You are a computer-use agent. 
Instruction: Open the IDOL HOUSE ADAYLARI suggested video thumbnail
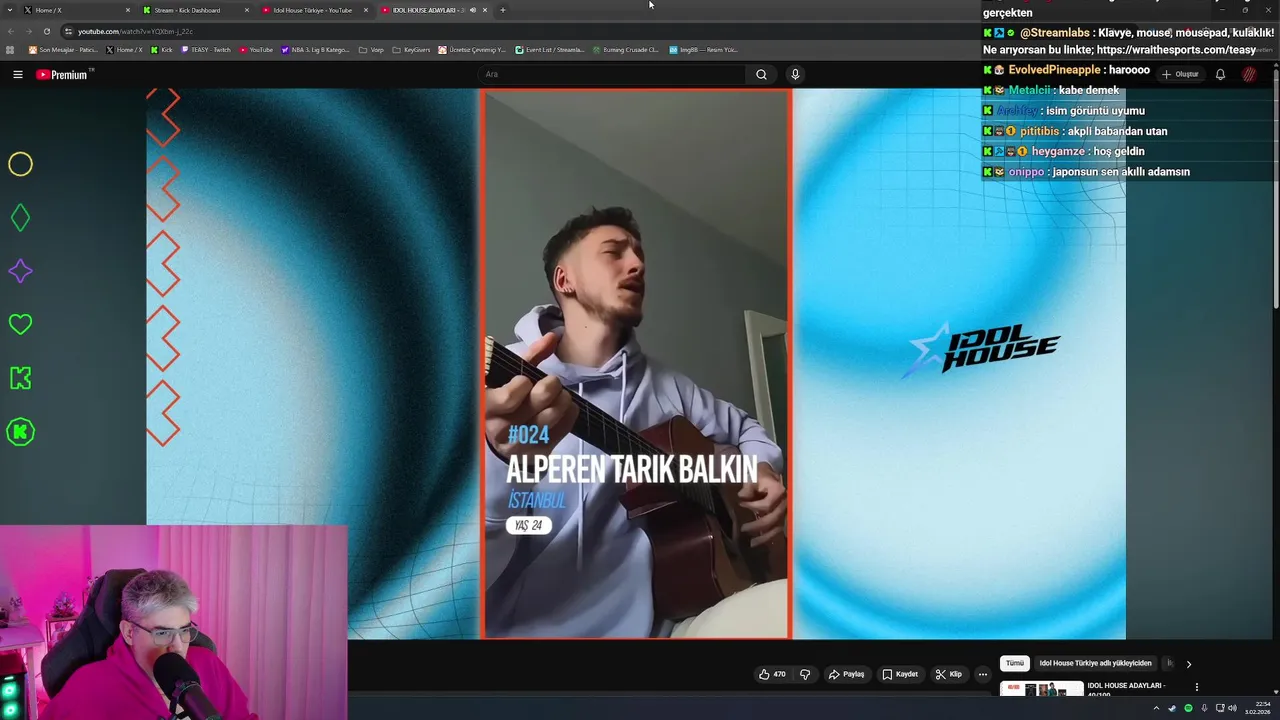point(1041,689)
